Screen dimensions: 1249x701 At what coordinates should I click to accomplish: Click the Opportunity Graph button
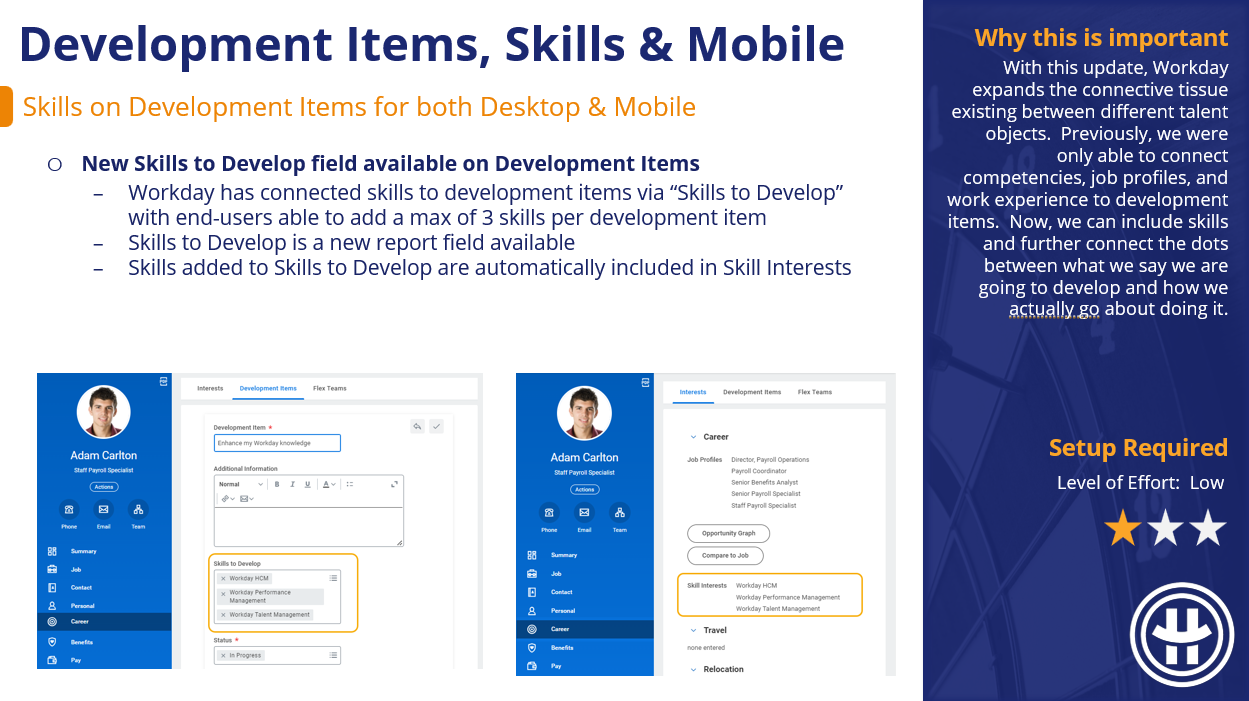tap(728, 533)
